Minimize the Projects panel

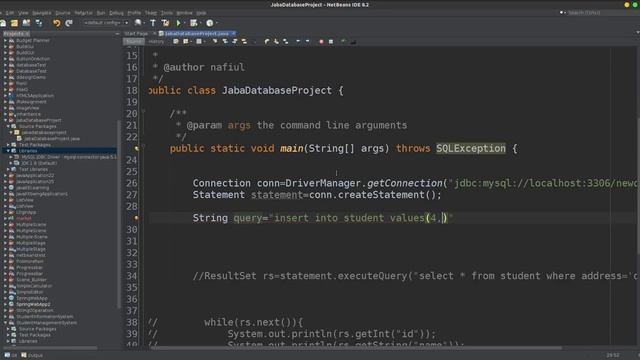click(x=117, y=34)
